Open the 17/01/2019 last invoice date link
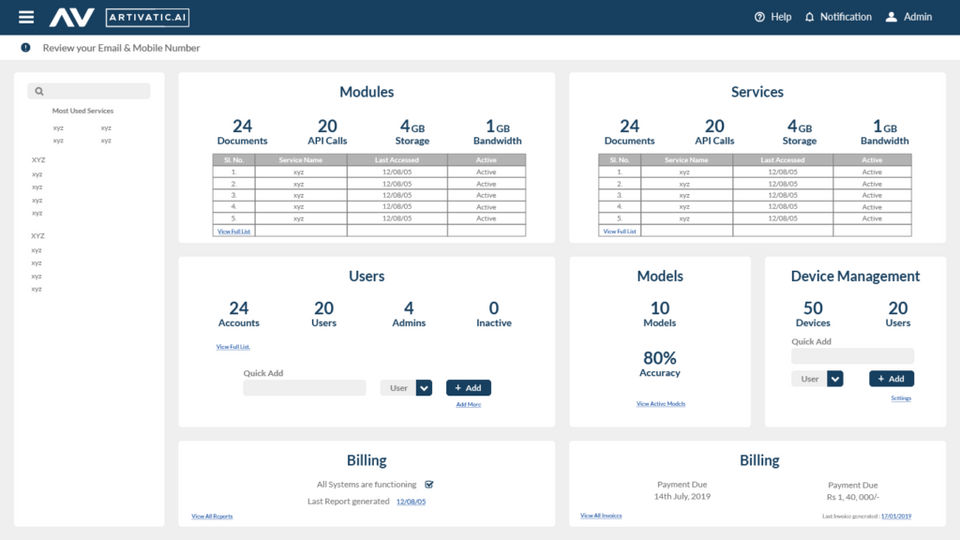The height and width of the screenshot is (540, 960). pyautogui.click(x=896, y=516)
